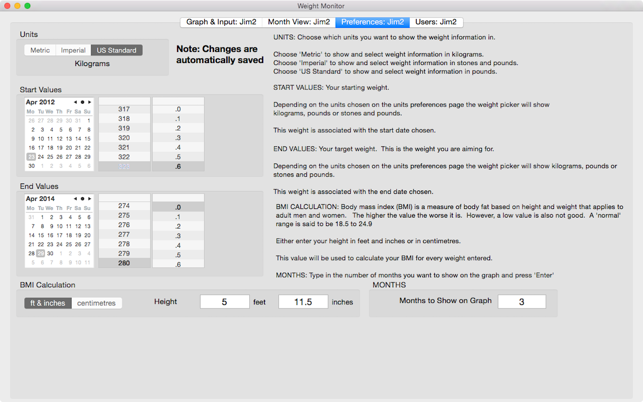Select Imperial units
This screenshot has width=643, height=402.
(x=73, y=50)
